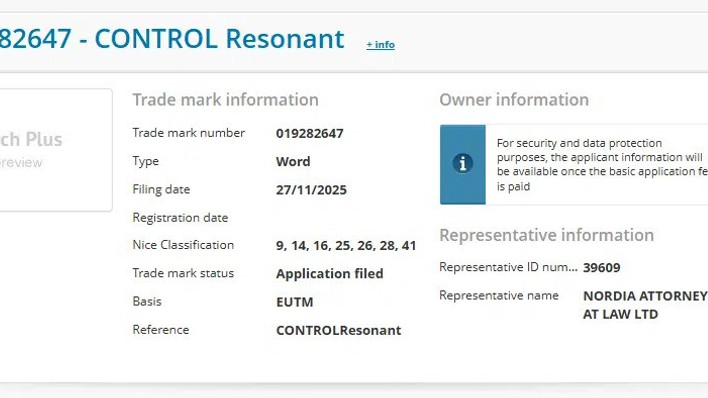The image size is (708, 398).
Task: Select the CONTROLResonant reference value
Action: point(338,330)
